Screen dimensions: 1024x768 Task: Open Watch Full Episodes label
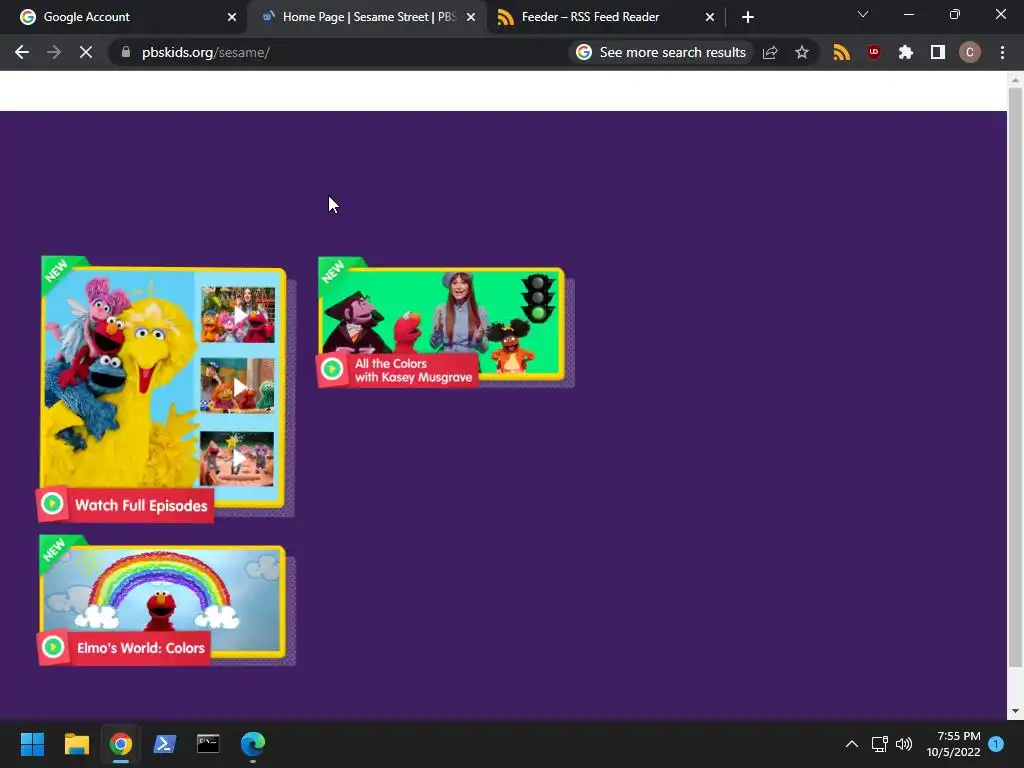pyautogui.click(x=141, y=505)
